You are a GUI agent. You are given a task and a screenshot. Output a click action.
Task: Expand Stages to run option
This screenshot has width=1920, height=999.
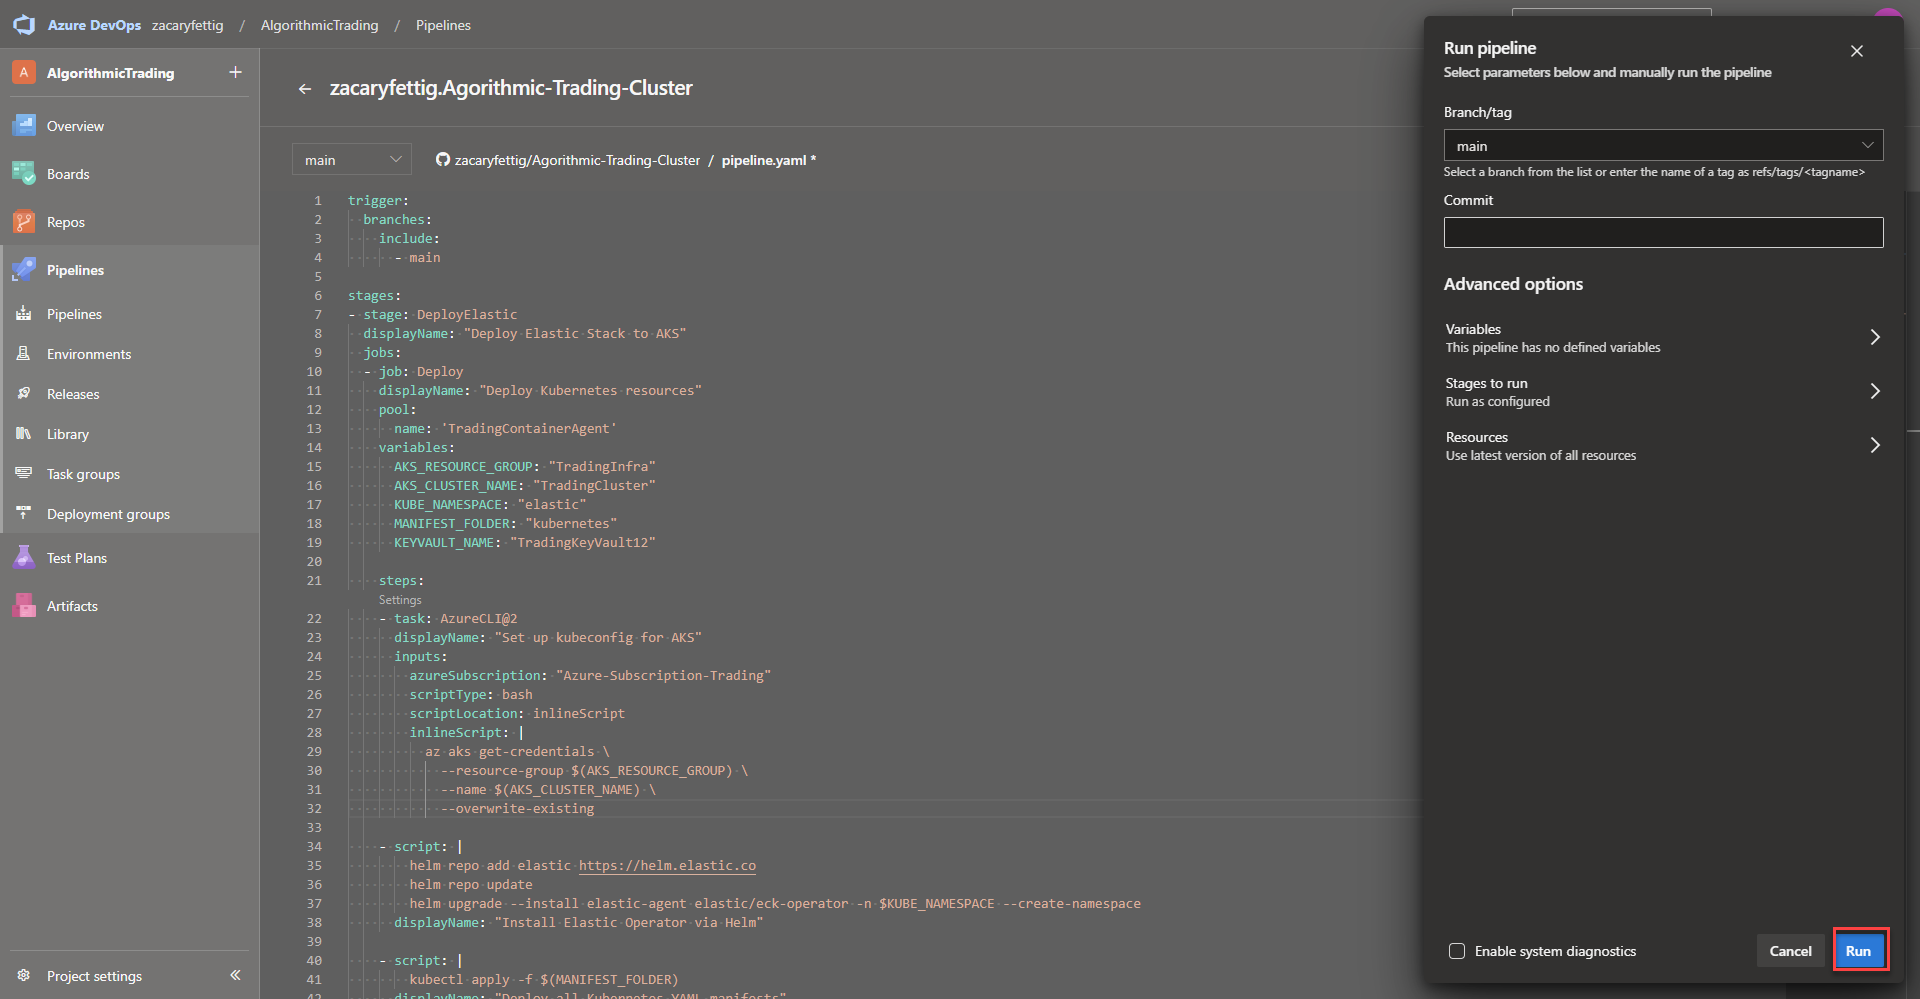click(1662, 392)
